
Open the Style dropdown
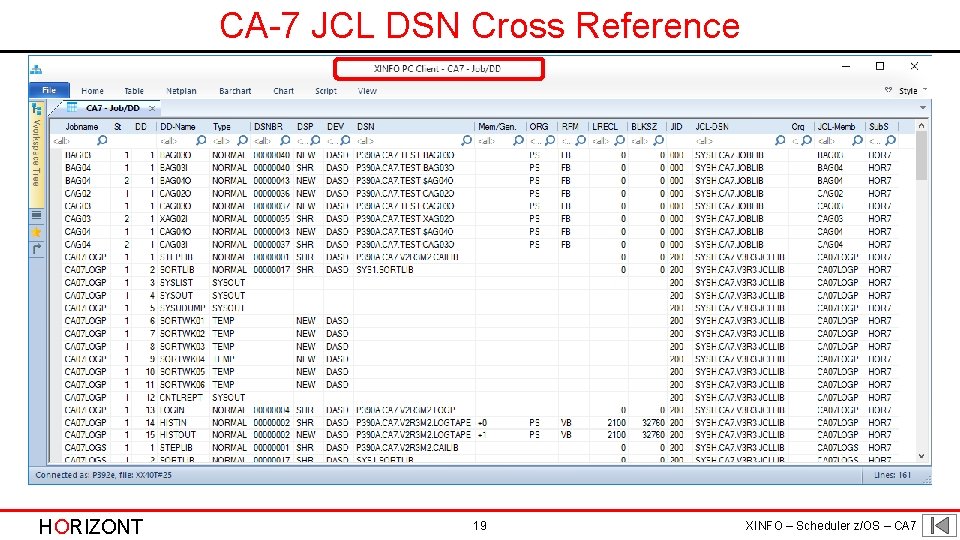912,91
